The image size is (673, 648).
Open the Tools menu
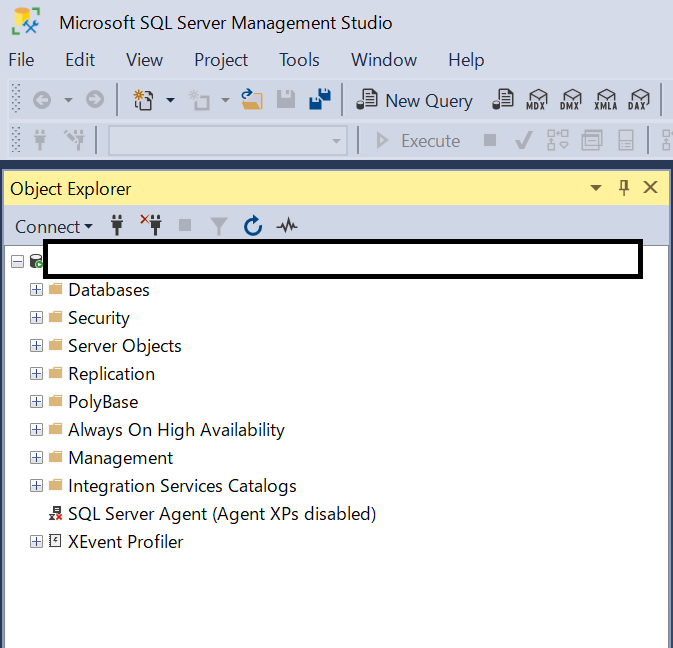click(x=299, y=60)
